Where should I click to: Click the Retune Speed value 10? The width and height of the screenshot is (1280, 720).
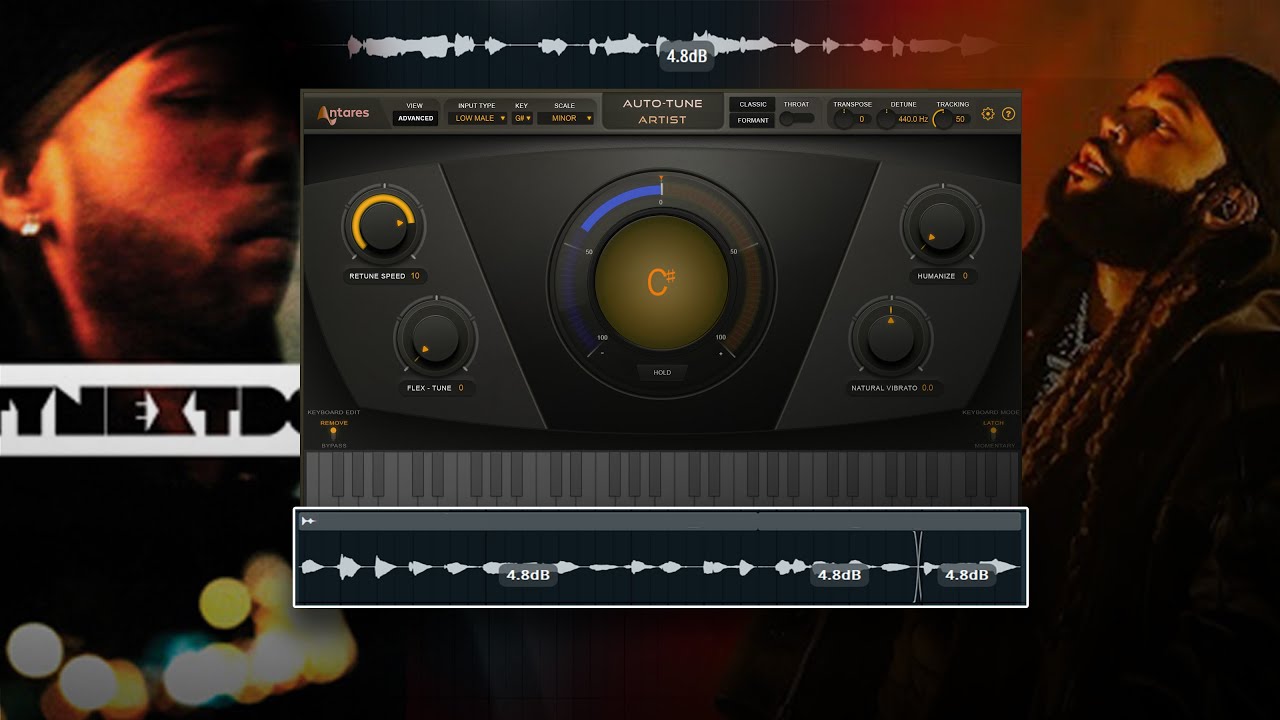(415, 276)
